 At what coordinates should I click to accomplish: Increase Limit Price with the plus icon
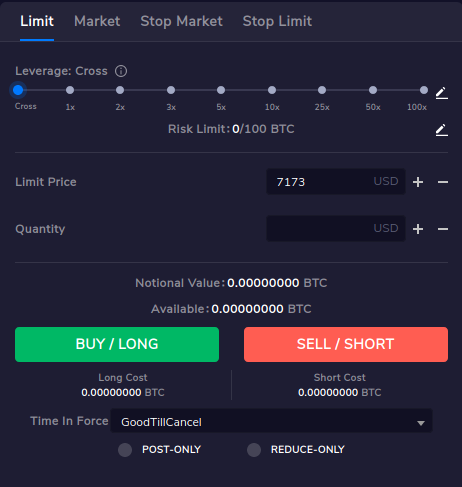tap(418, 182)
